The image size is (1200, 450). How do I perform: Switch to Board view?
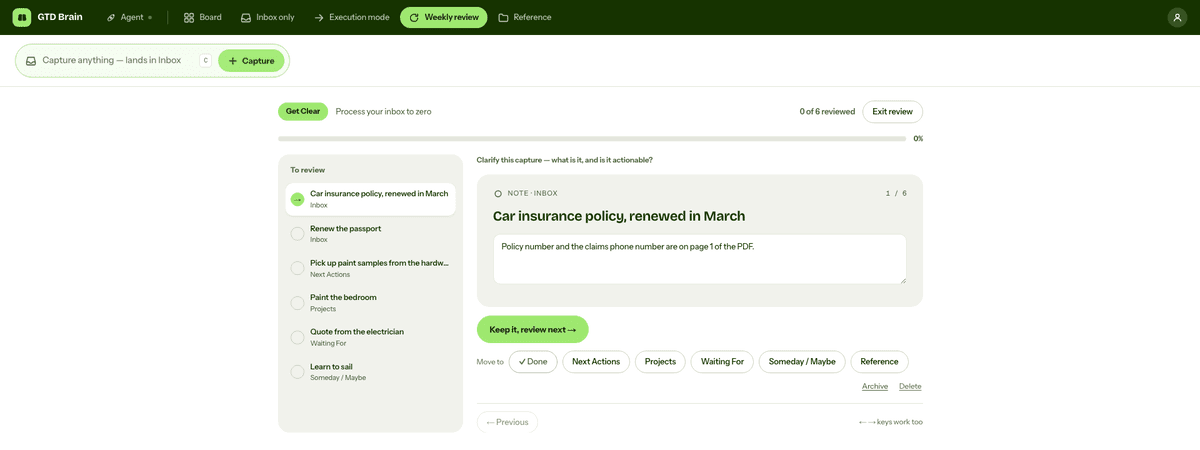(x=203, y=17)
